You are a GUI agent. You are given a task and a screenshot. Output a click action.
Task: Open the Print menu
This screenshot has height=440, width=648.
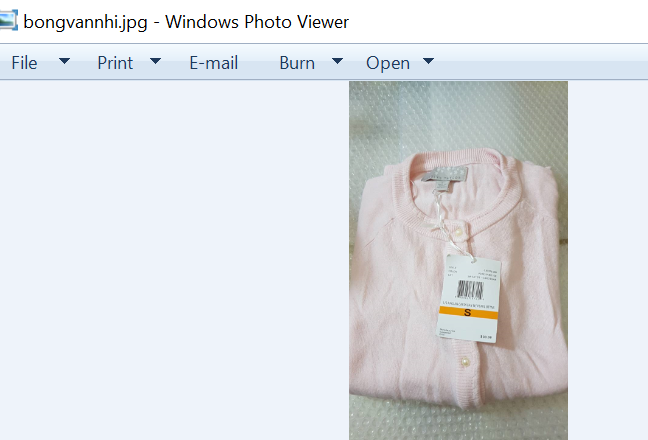point(115,63)
